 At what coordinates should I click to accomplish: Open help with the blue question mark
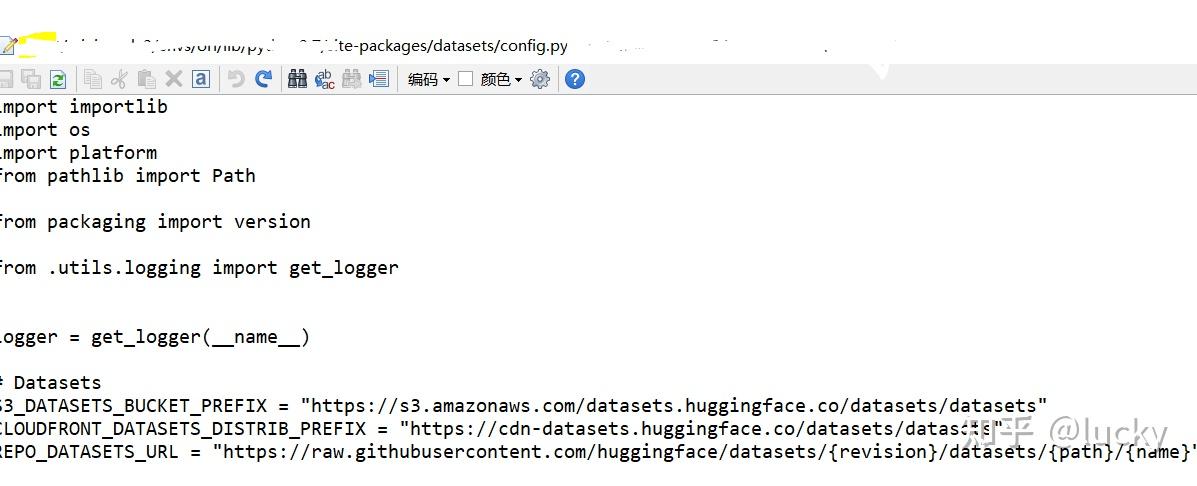[575, 79]
